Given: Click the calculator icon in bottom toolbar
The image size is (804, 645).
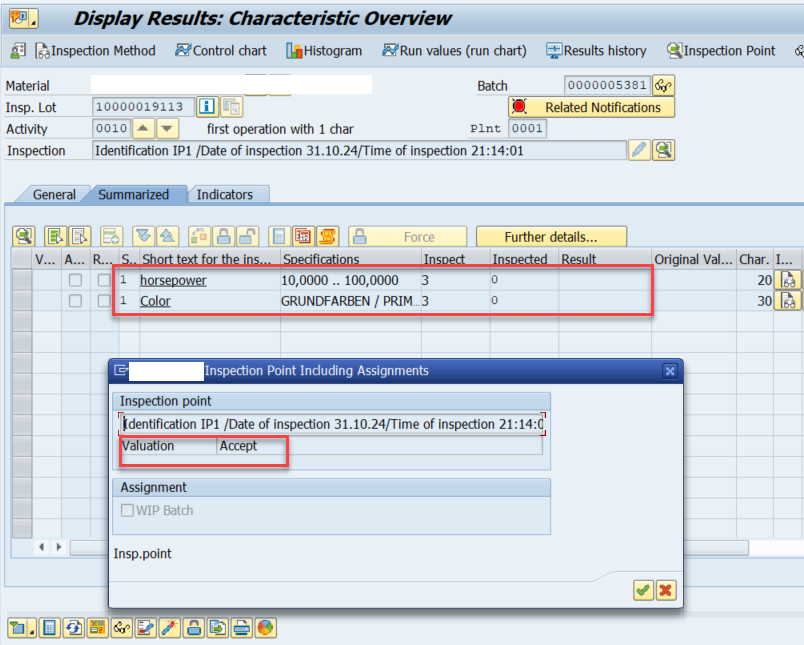Looking at the screenshot, I should pos(49,628).
